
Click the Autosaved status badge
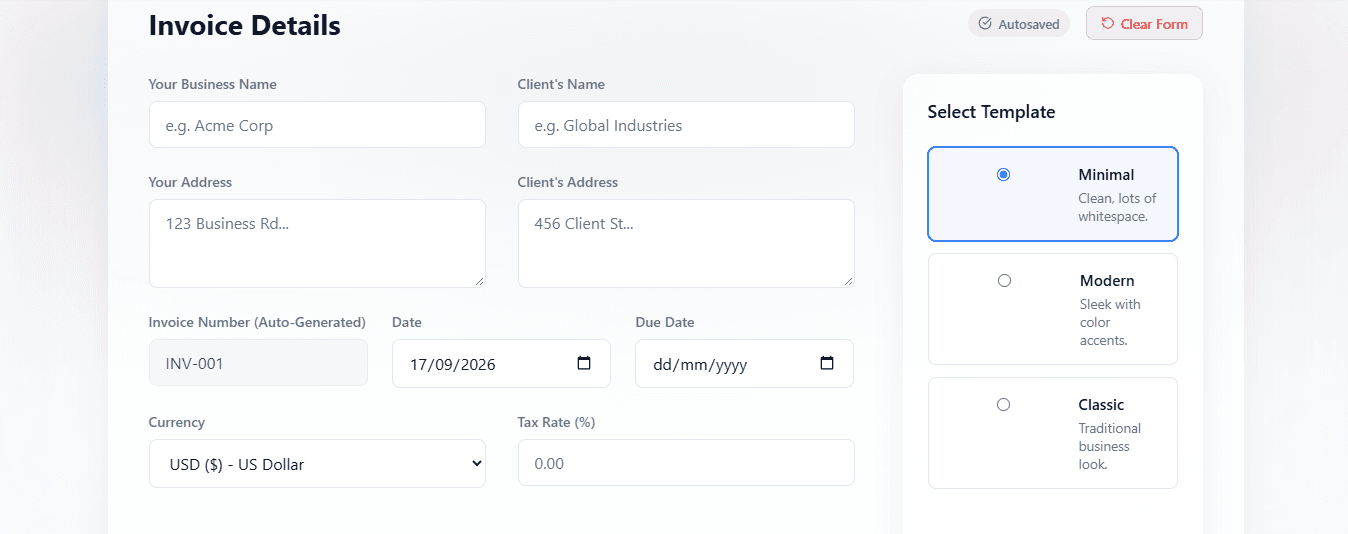coord(1019,24)
